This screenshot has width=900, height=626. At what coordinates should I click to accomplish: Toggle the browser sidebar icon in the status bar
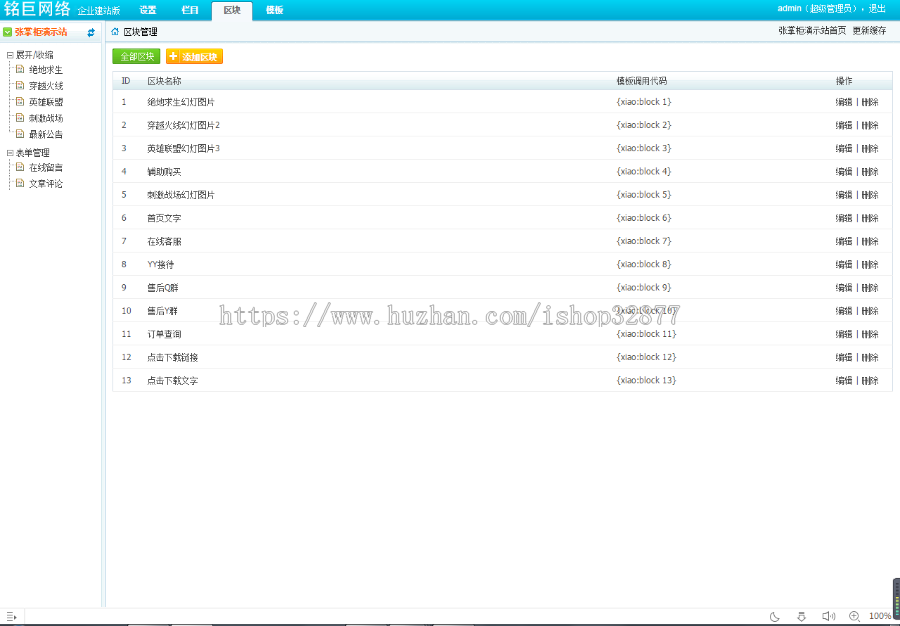pyautogui.click(x=11, y=616)
